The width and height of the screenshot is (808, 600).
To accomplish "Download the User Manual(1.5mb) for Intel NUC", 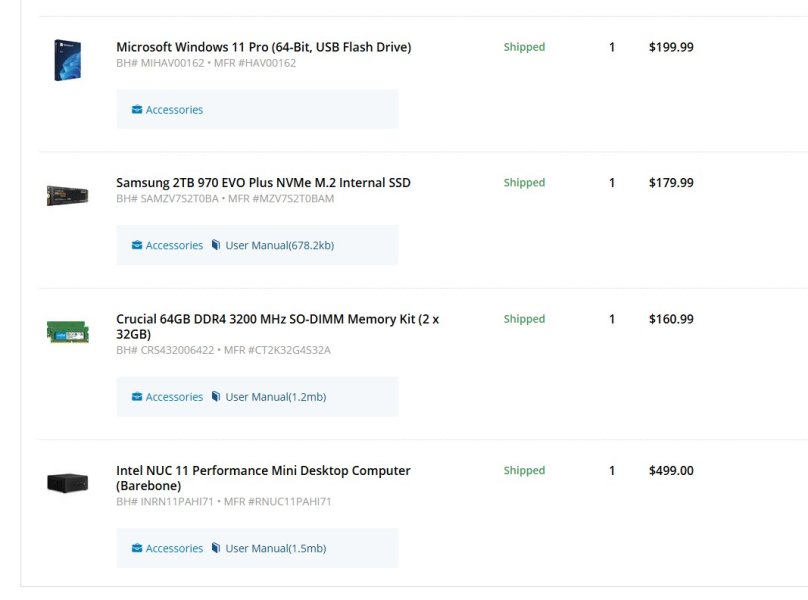I will [276, 548].
